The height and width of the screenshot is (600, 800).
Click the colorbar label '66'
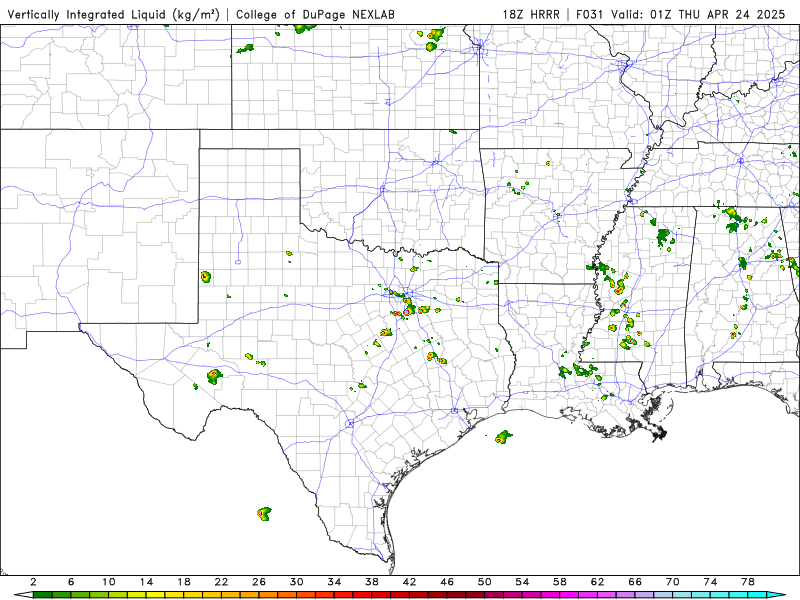pos(635,582)
